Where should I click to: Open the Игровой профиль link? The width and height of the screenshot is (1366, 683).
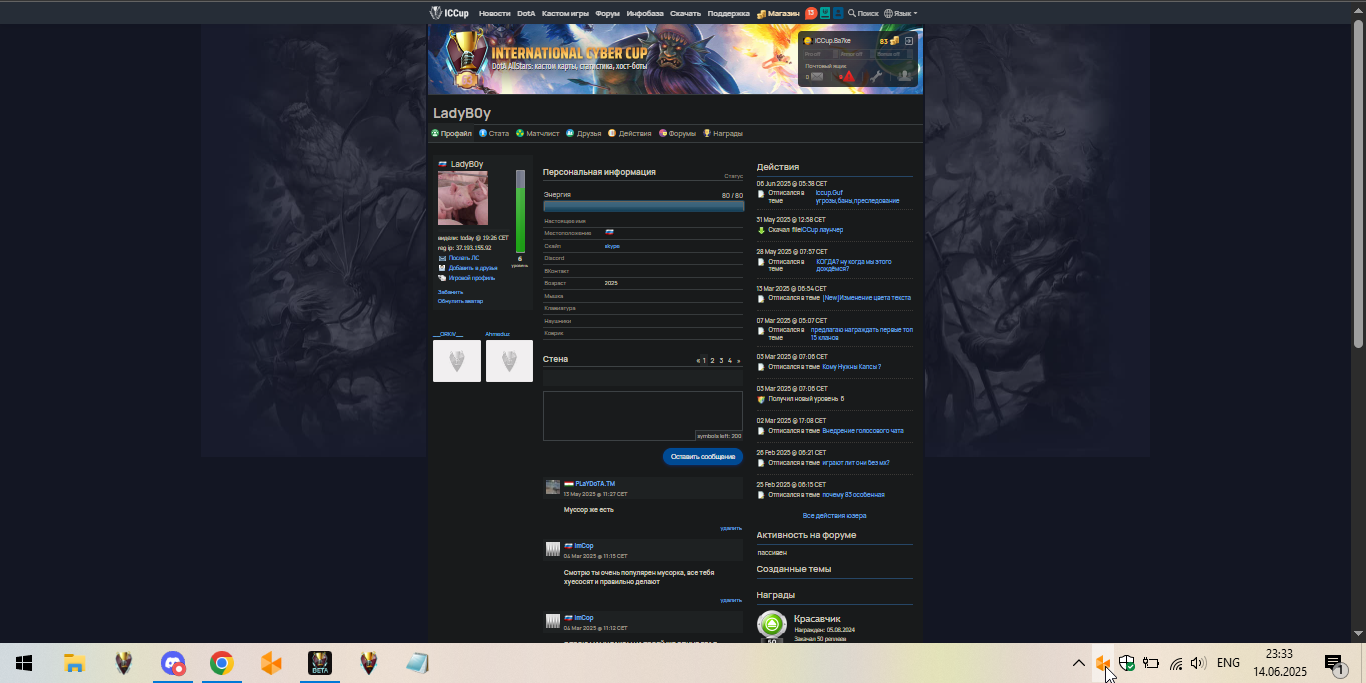pos(472,278)
